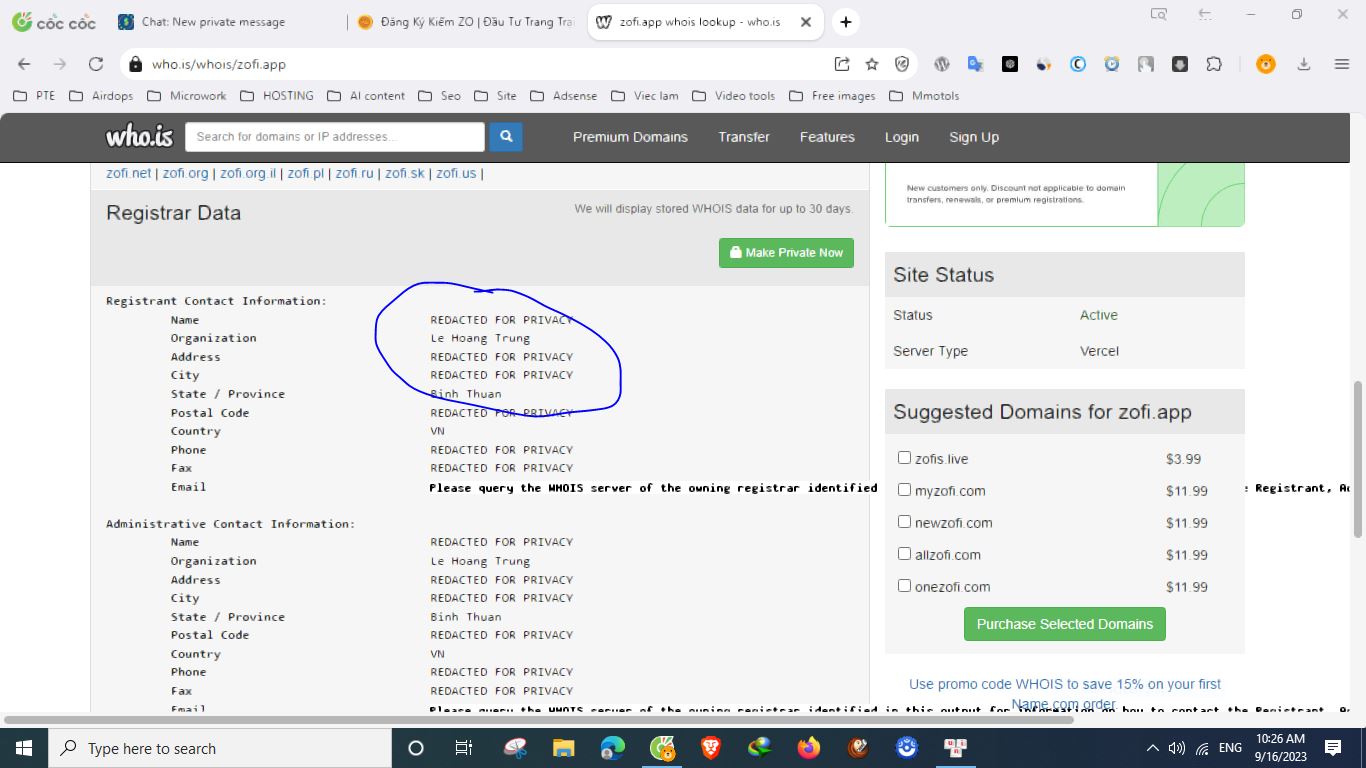Open the Transfer menu item
This screenshot has height=768, width=1366.
pyautogui.click(x=744, y=137)
